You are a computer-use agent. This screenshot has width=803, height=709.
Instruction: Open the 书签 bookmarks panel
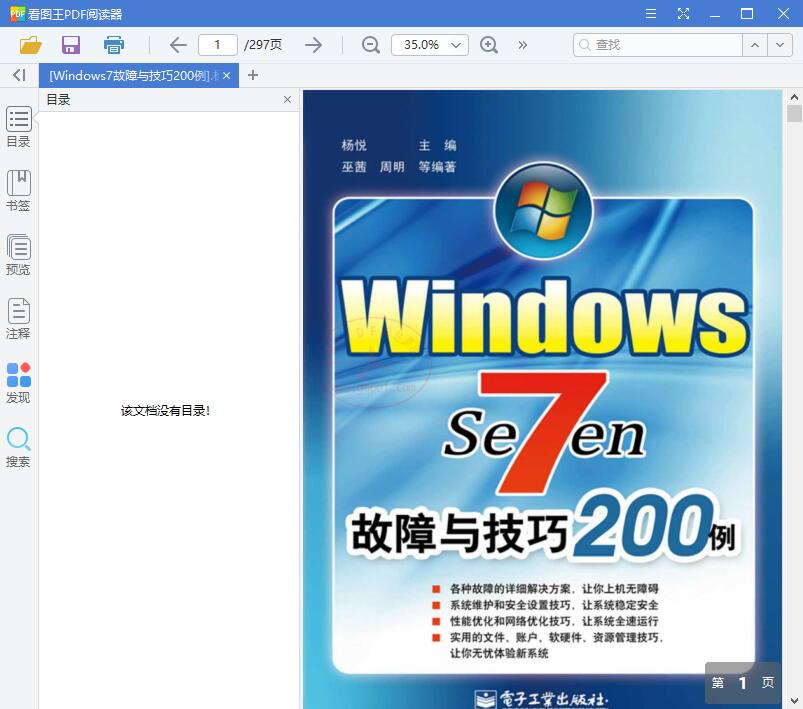click(18, 191)
